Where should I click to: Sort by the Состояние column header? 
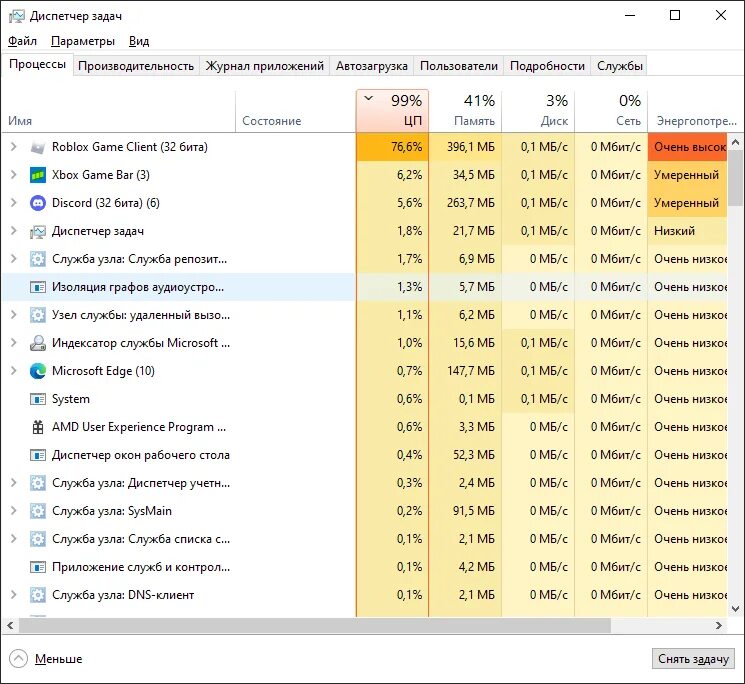[x=296, y=111]
